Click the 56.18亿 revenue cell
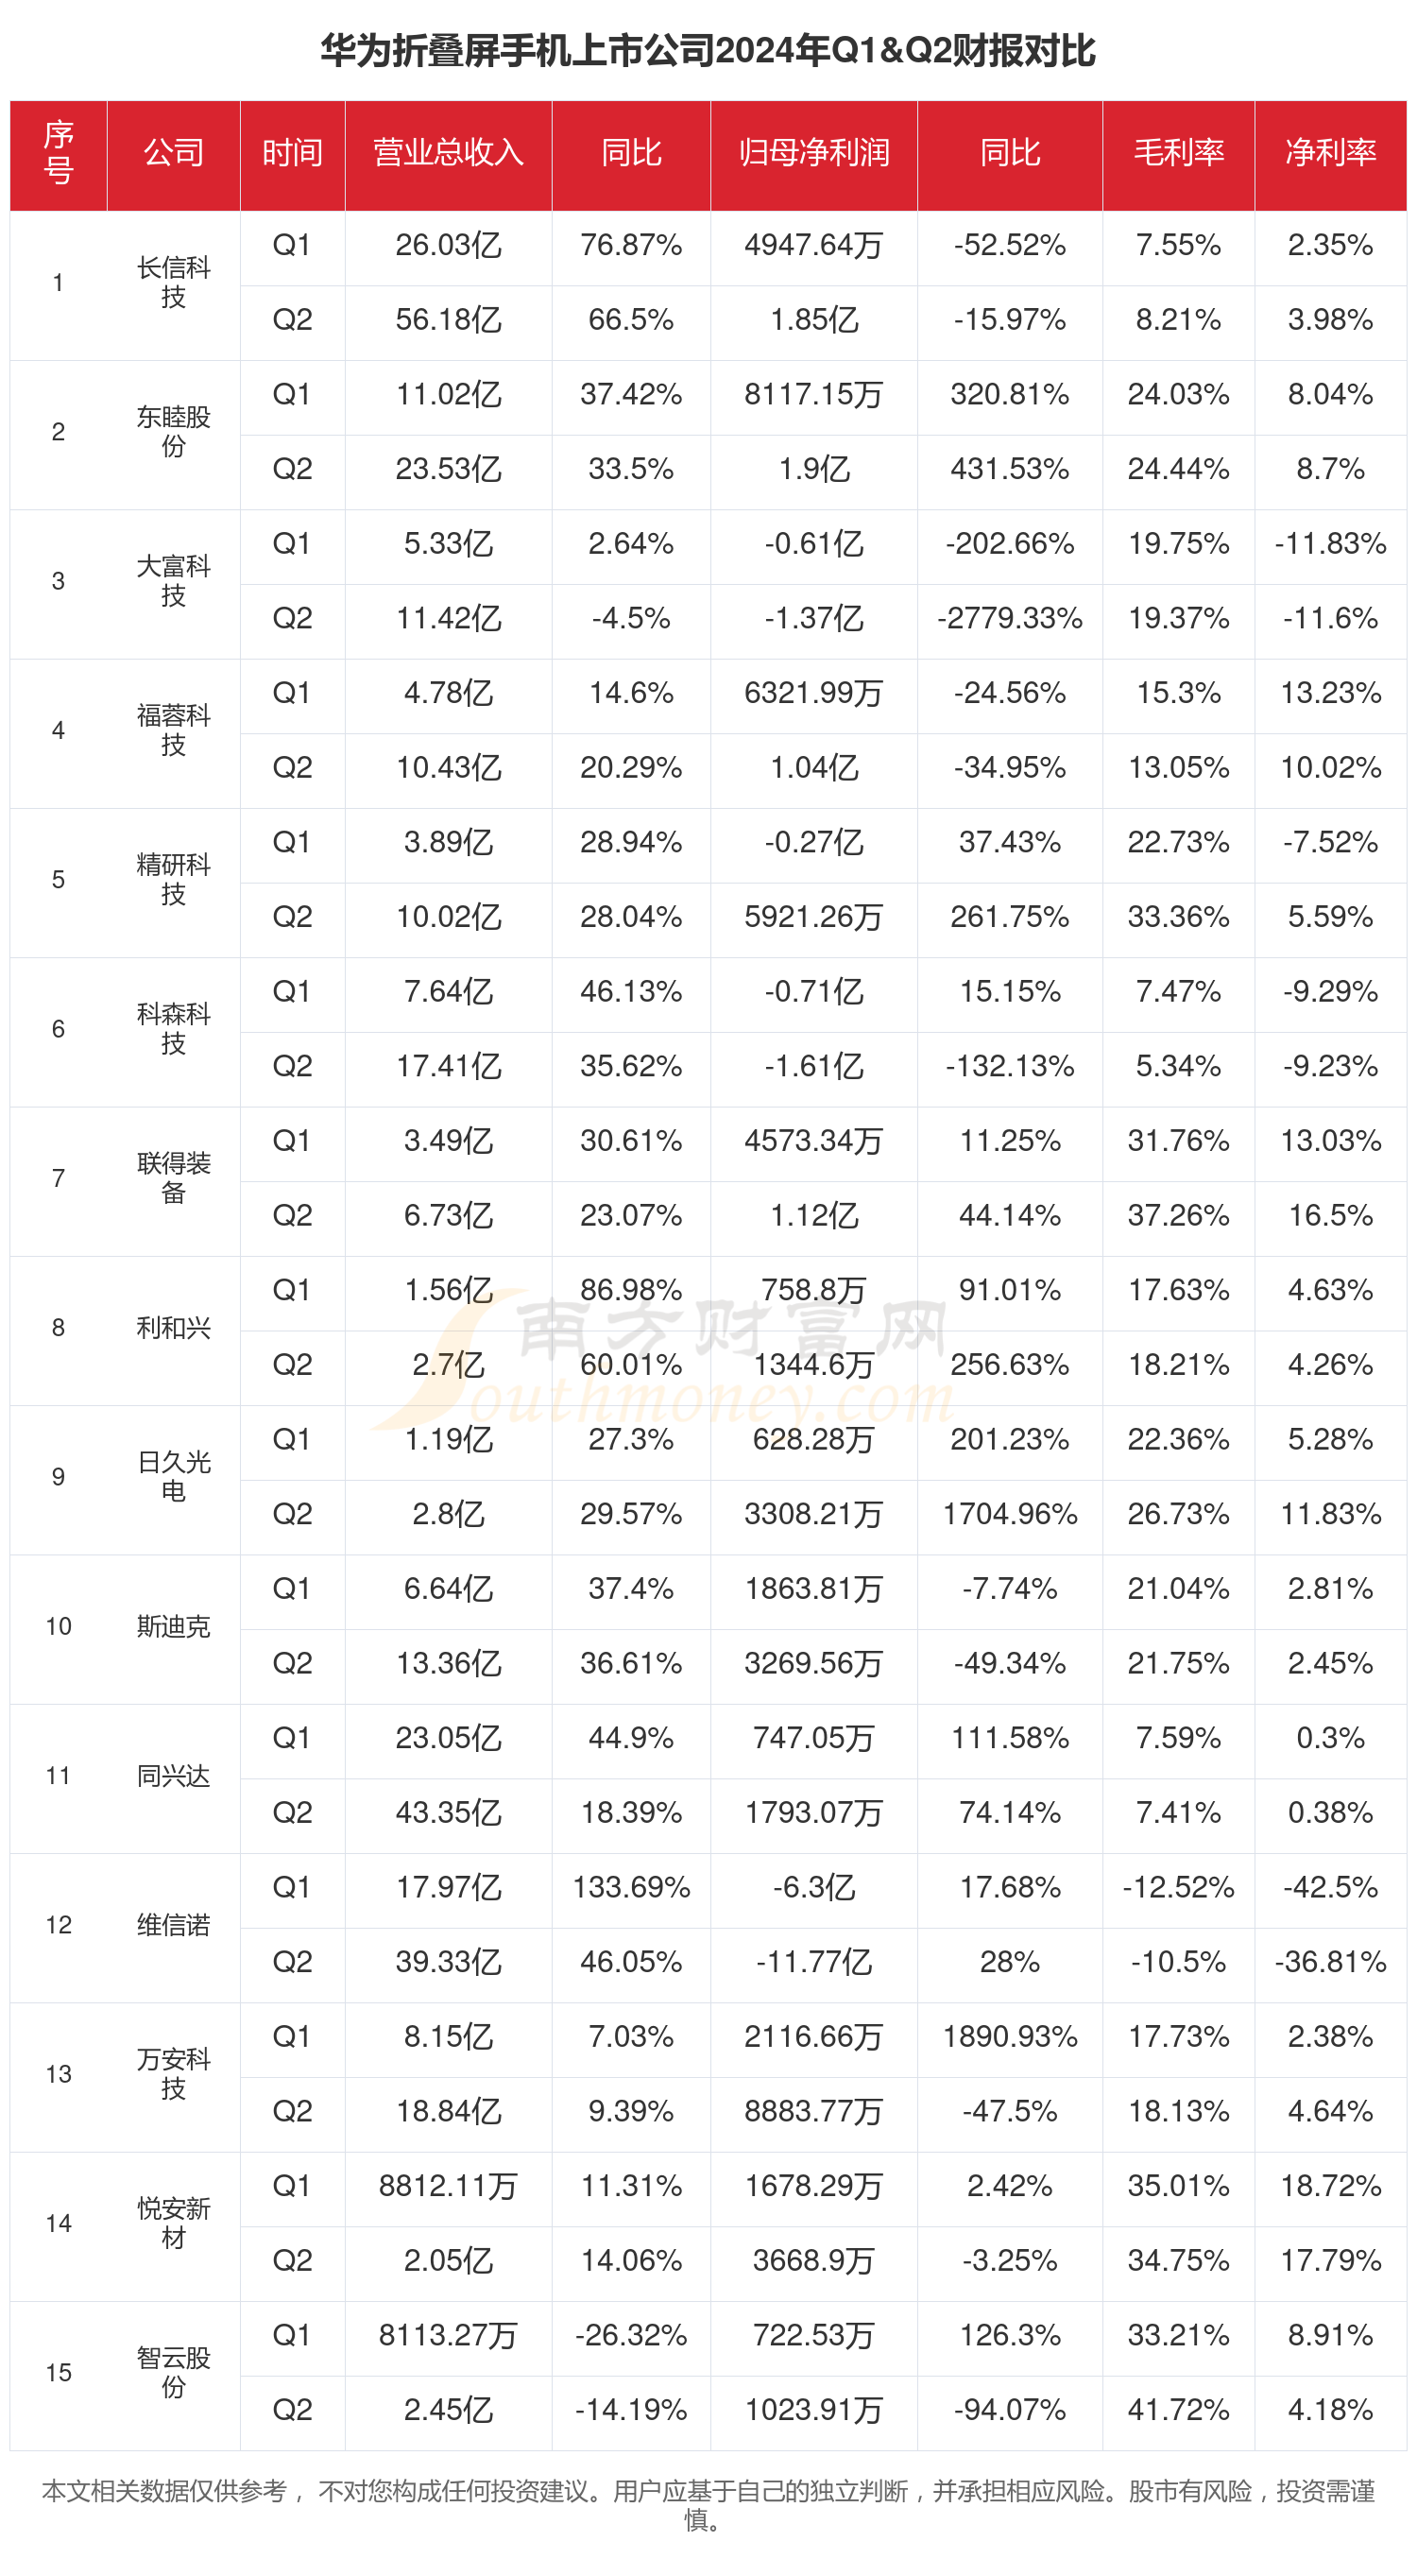 [x=448, y=320]
